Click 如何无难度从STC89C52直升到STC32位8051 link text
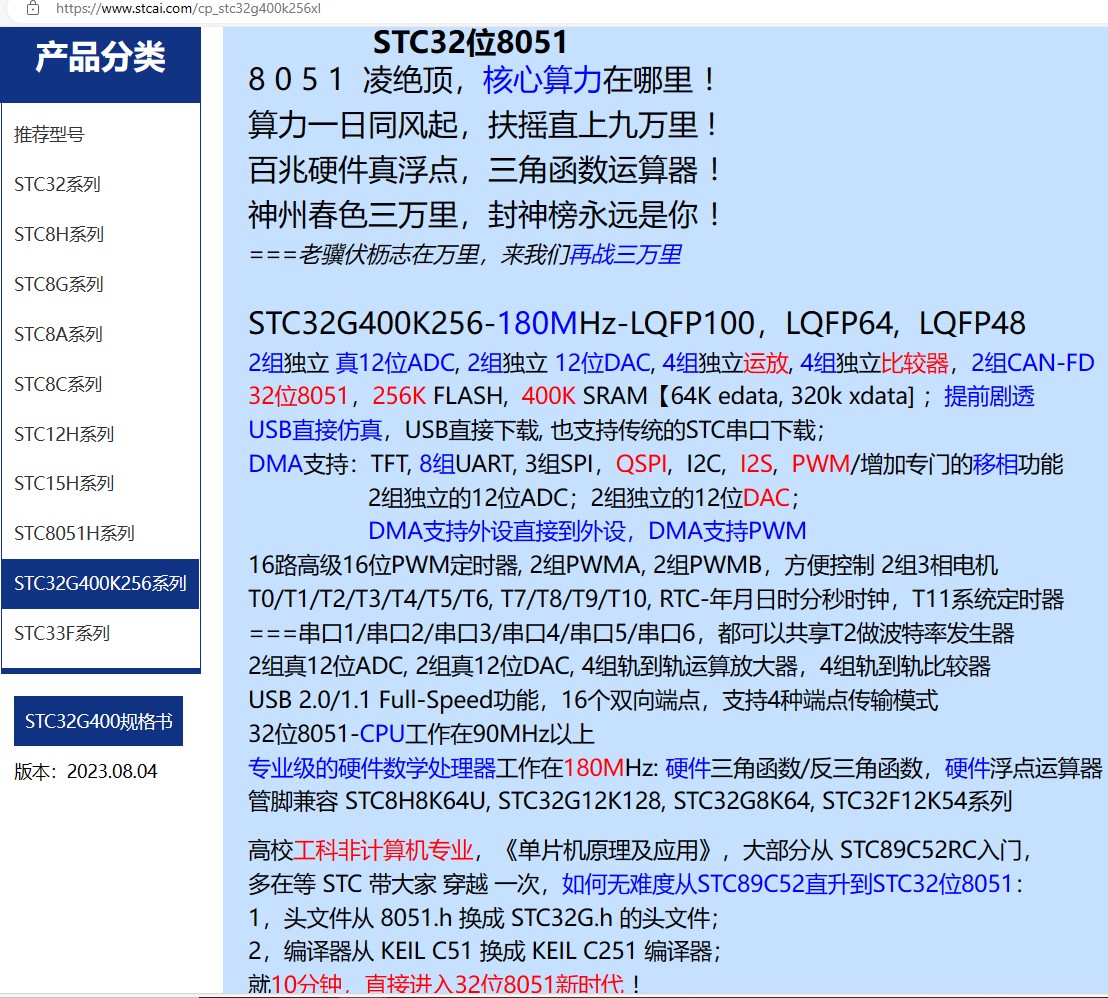 click(x=786, y=884)
